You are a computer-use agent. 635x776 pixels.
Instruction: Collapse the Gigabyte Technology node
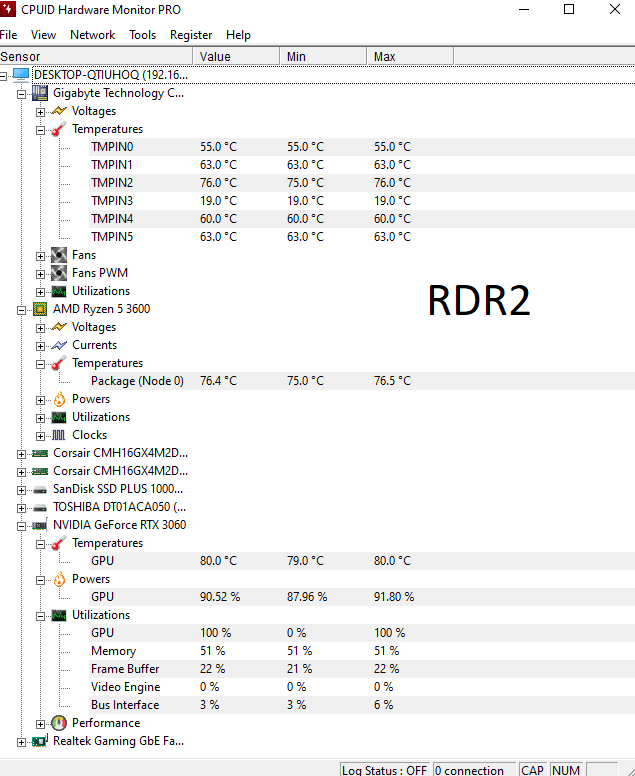21,94
